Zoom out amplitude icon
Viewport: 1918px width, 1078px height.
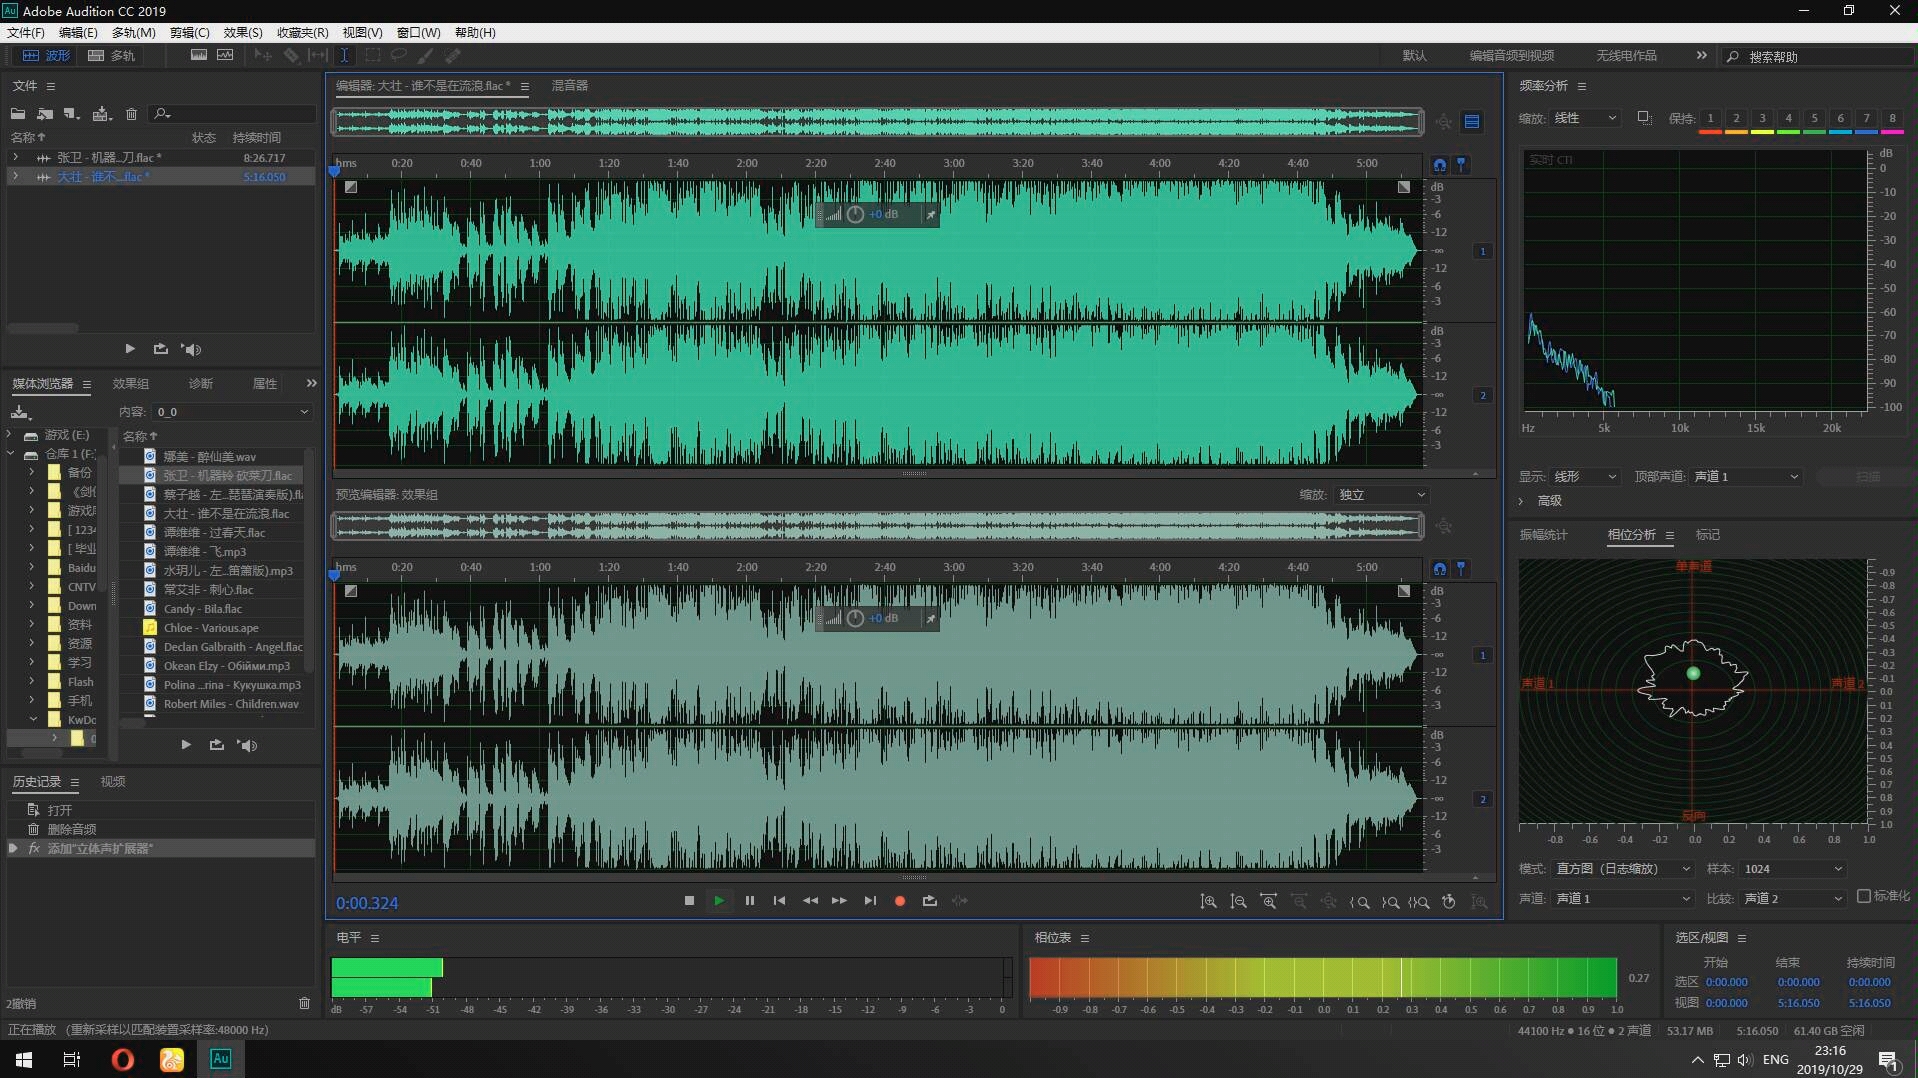[x=1238, y=902]
